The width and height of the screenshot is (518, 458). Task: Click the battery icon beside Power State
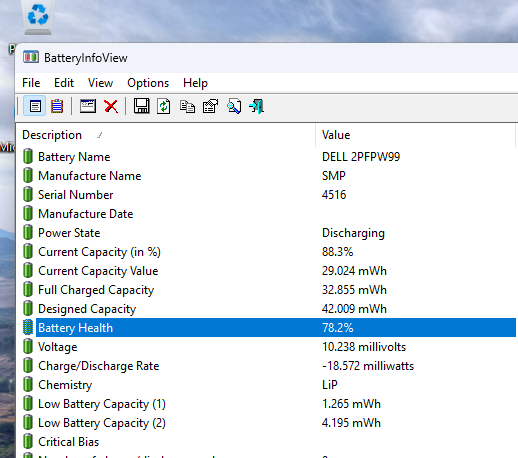28,232
